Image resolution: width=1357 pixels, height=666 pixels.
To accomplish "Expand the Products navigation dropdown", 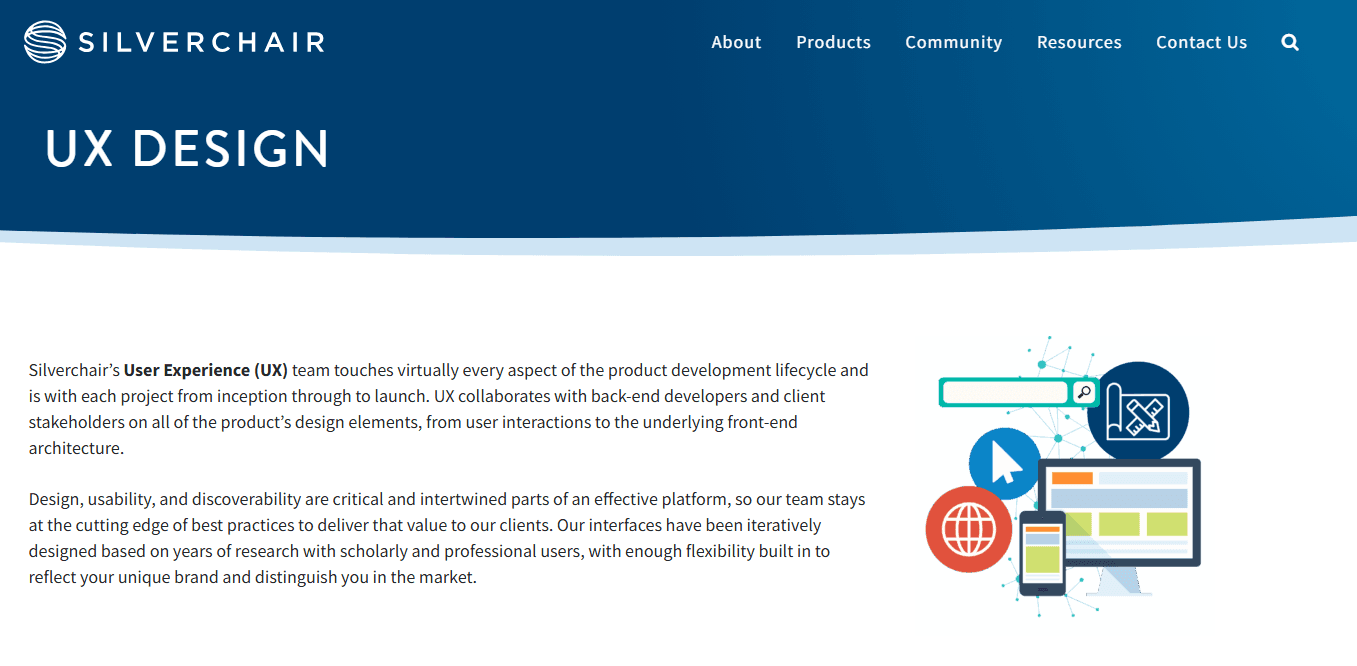I will click(x=833, y=42).
